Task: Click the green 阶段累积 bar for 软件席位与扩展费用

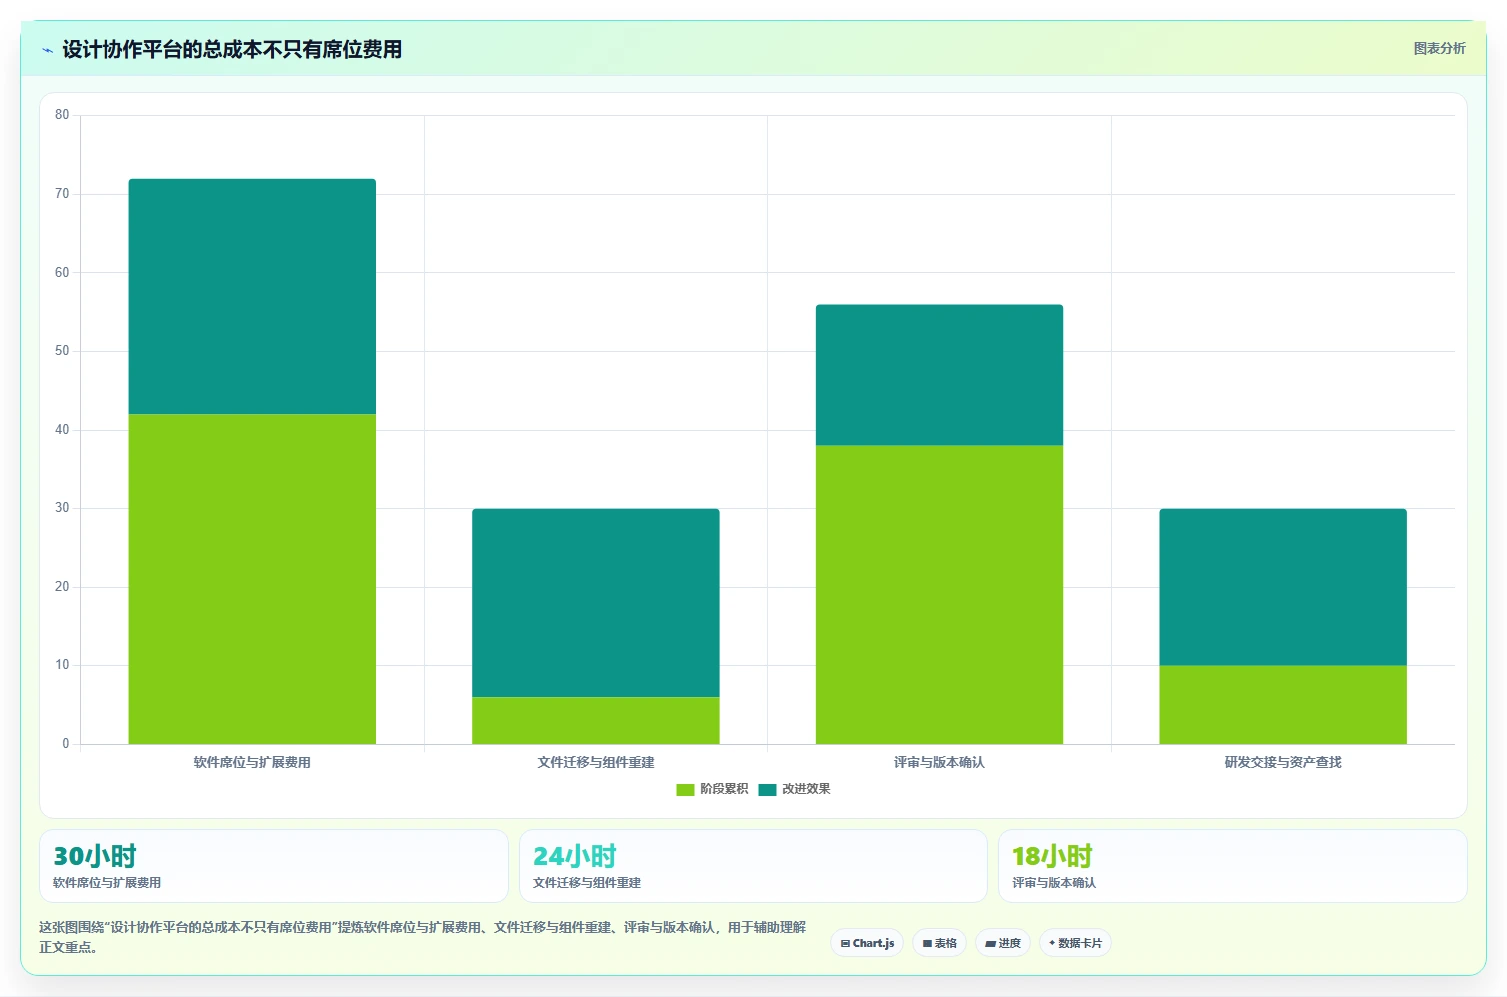Action: tap(252, 579)
